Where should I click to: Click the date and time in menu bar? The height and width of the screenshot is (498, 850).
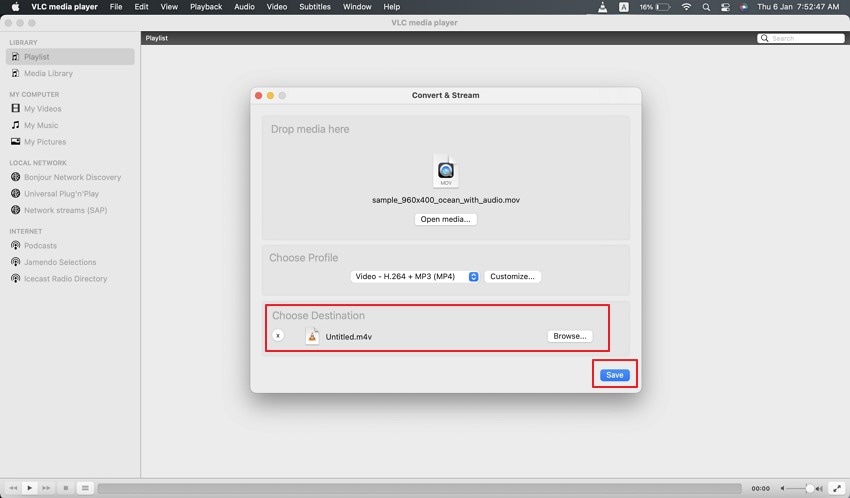pyautogui.click(x=798, y=7)
